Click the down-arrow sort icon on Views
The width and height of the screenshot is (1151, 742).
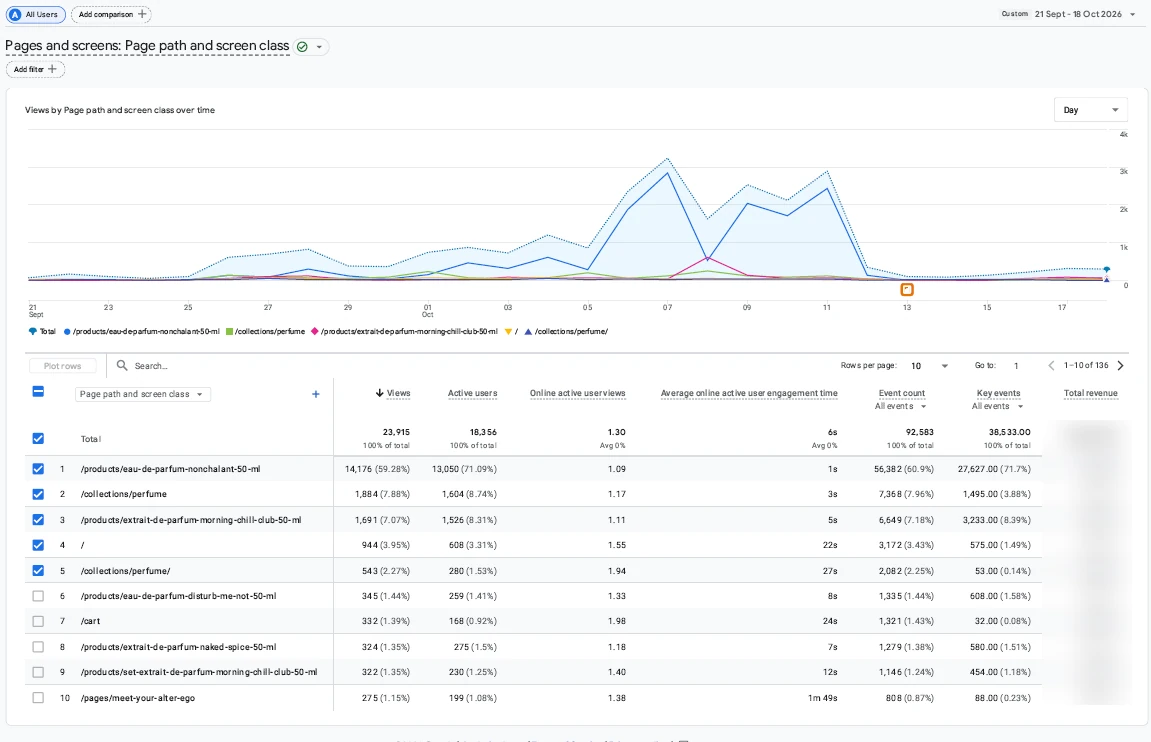(x=380, y=393)
